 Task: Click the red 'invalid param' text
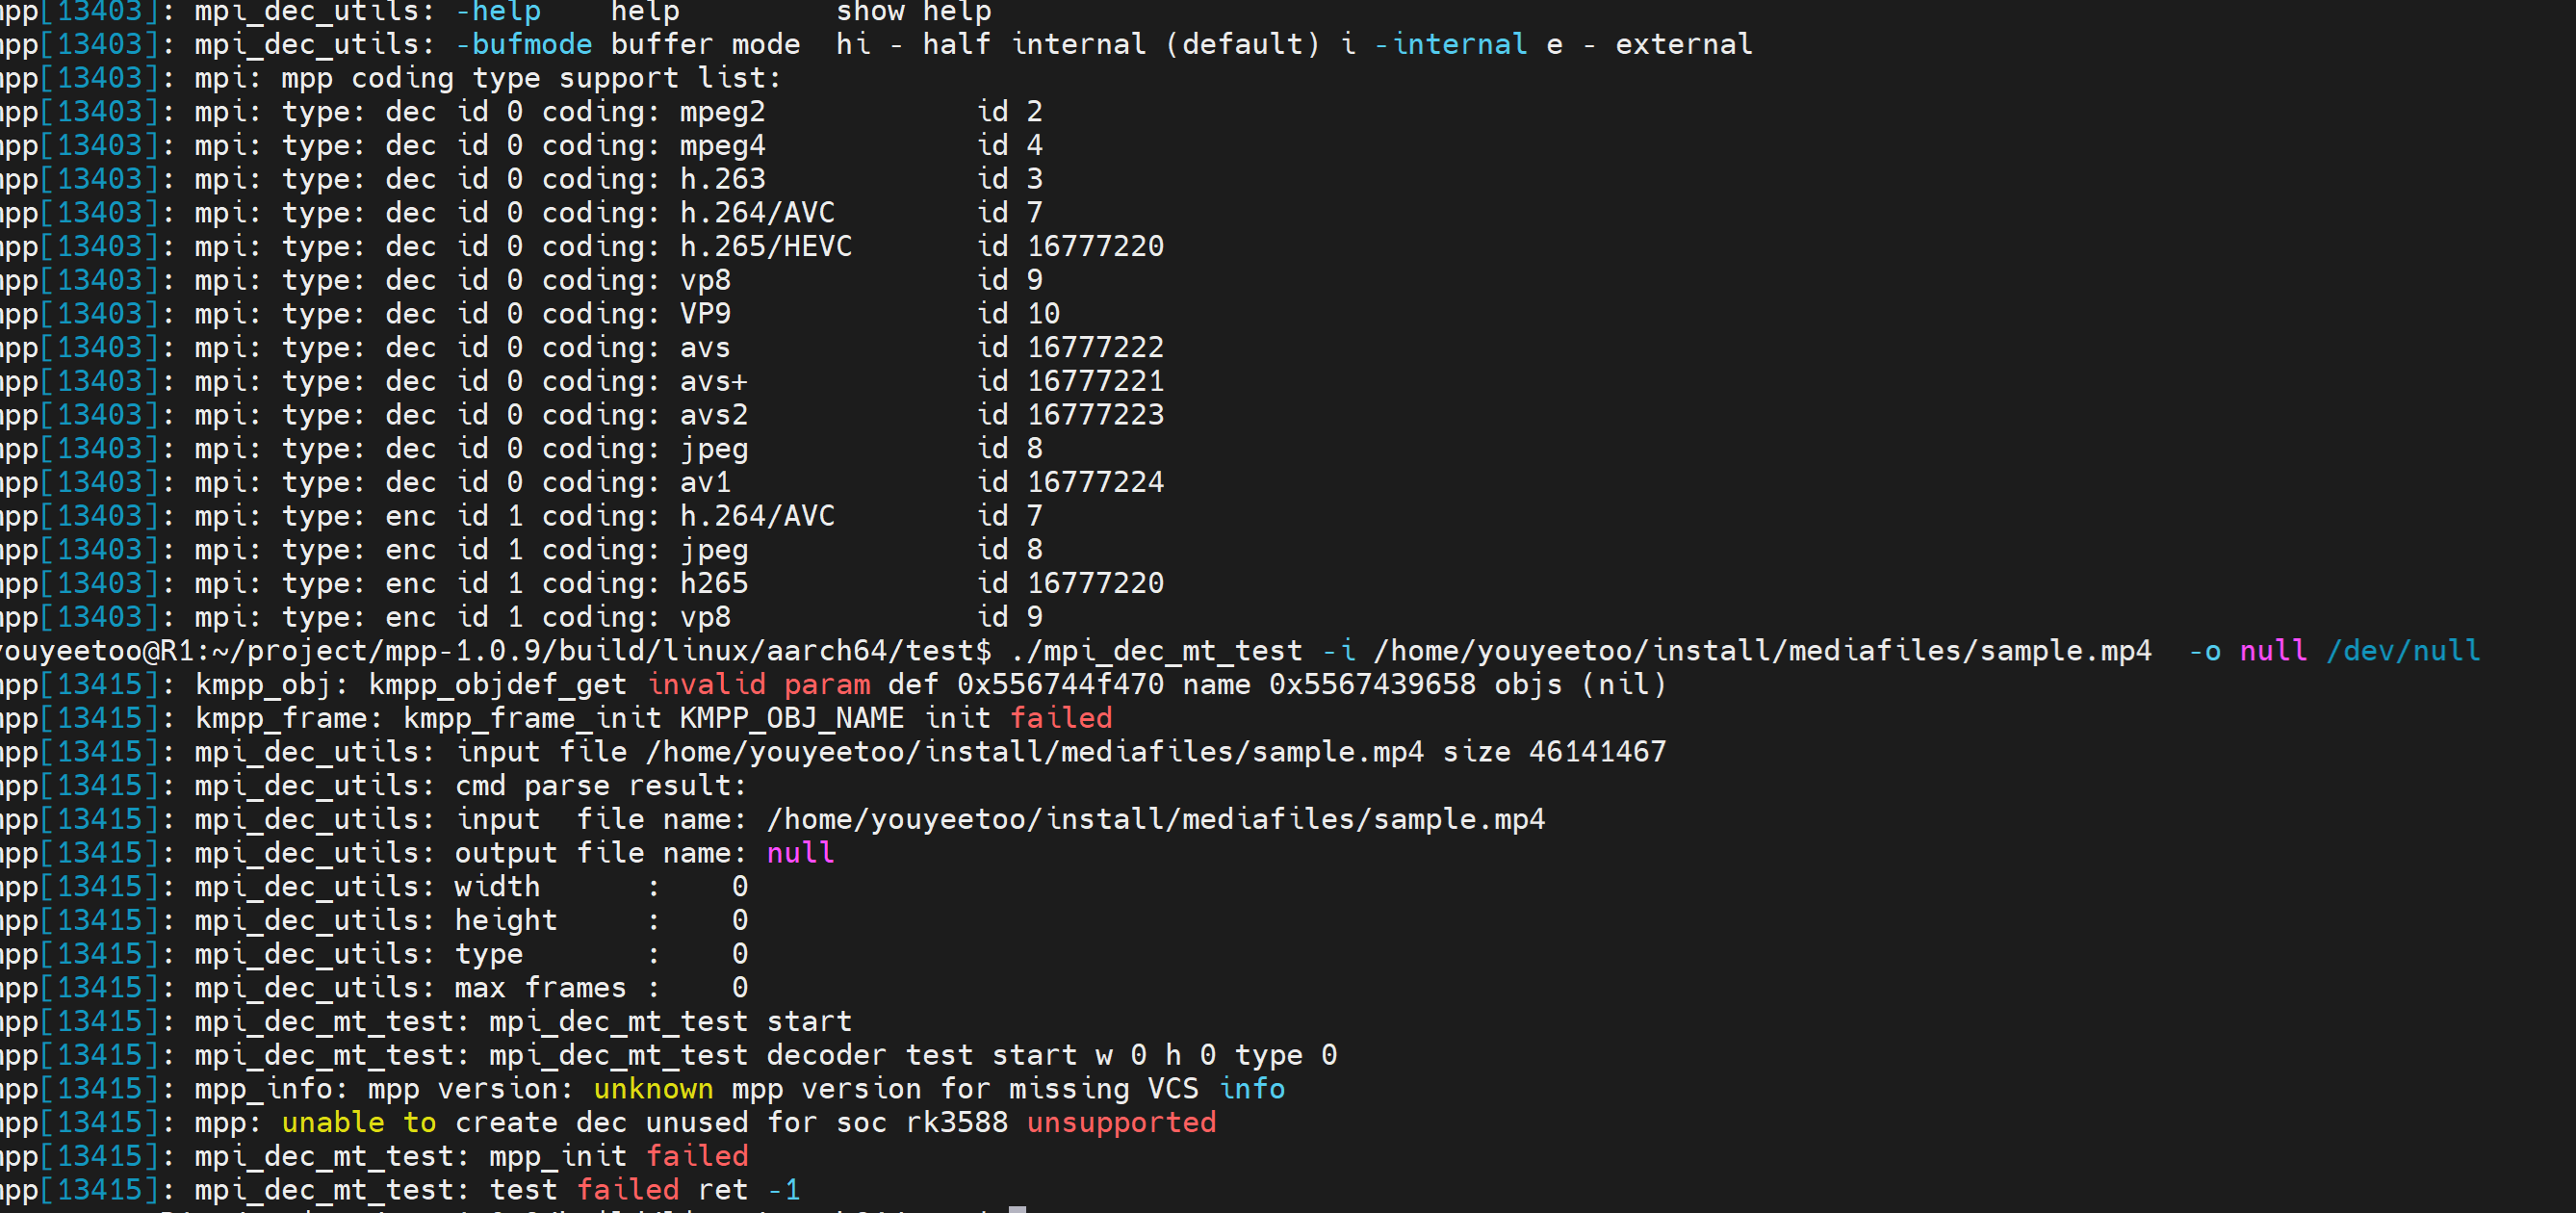tap(759, 684)
